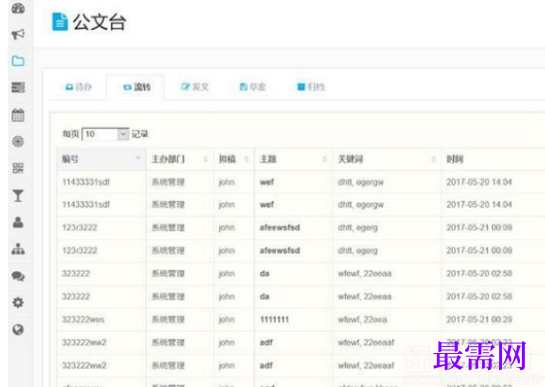Click john in the 323222wes row

point(227,320)
